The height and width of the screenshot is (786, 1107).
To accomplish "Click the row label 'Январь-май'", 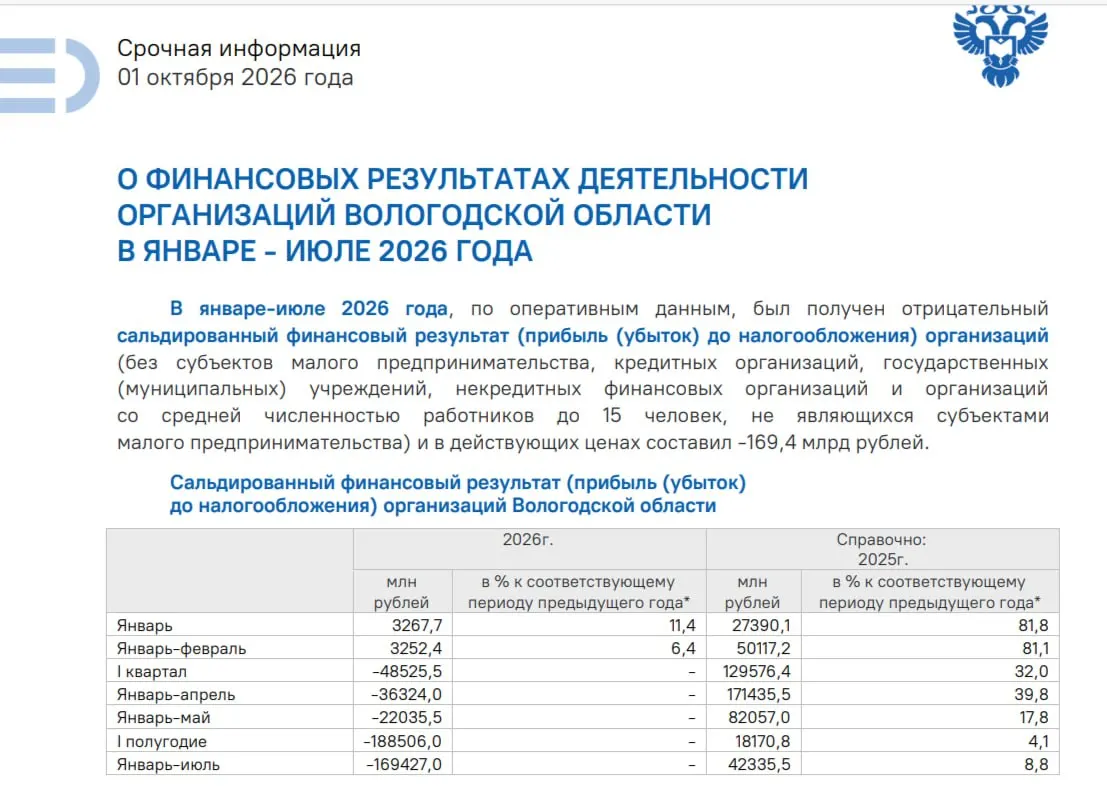I will coord(164,718).
